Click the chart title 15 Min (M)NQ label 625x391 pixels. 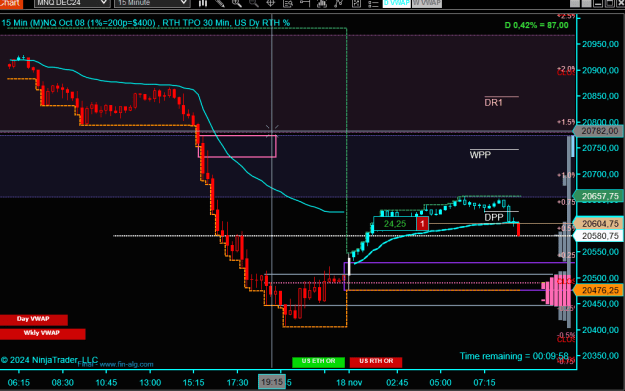coord(145,23)
